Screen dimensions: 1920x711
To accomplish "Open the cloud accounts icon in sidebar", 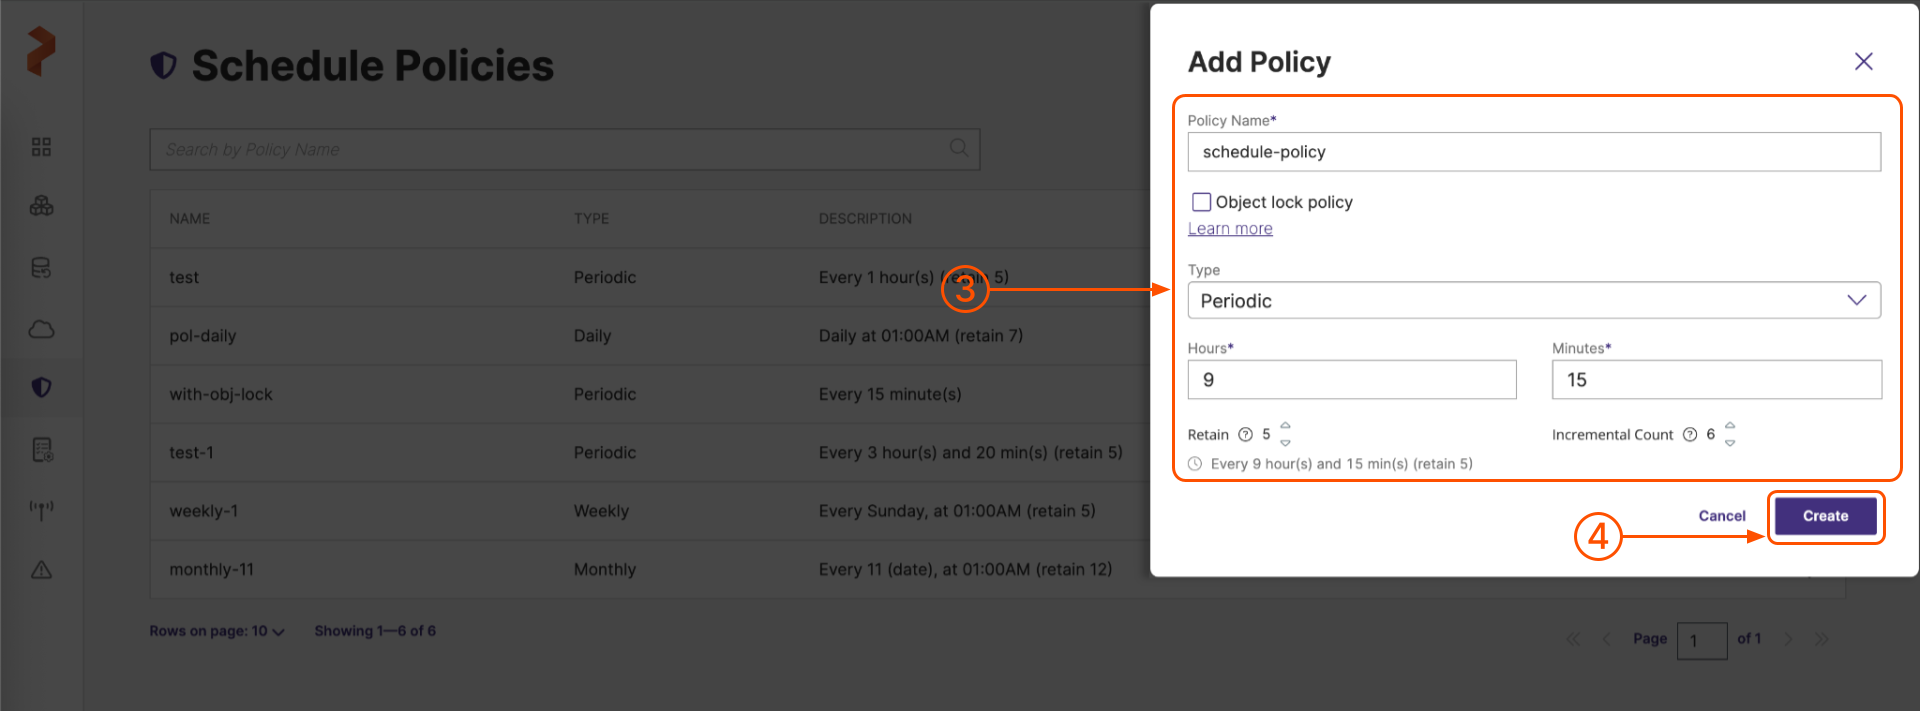I will 41,329.
